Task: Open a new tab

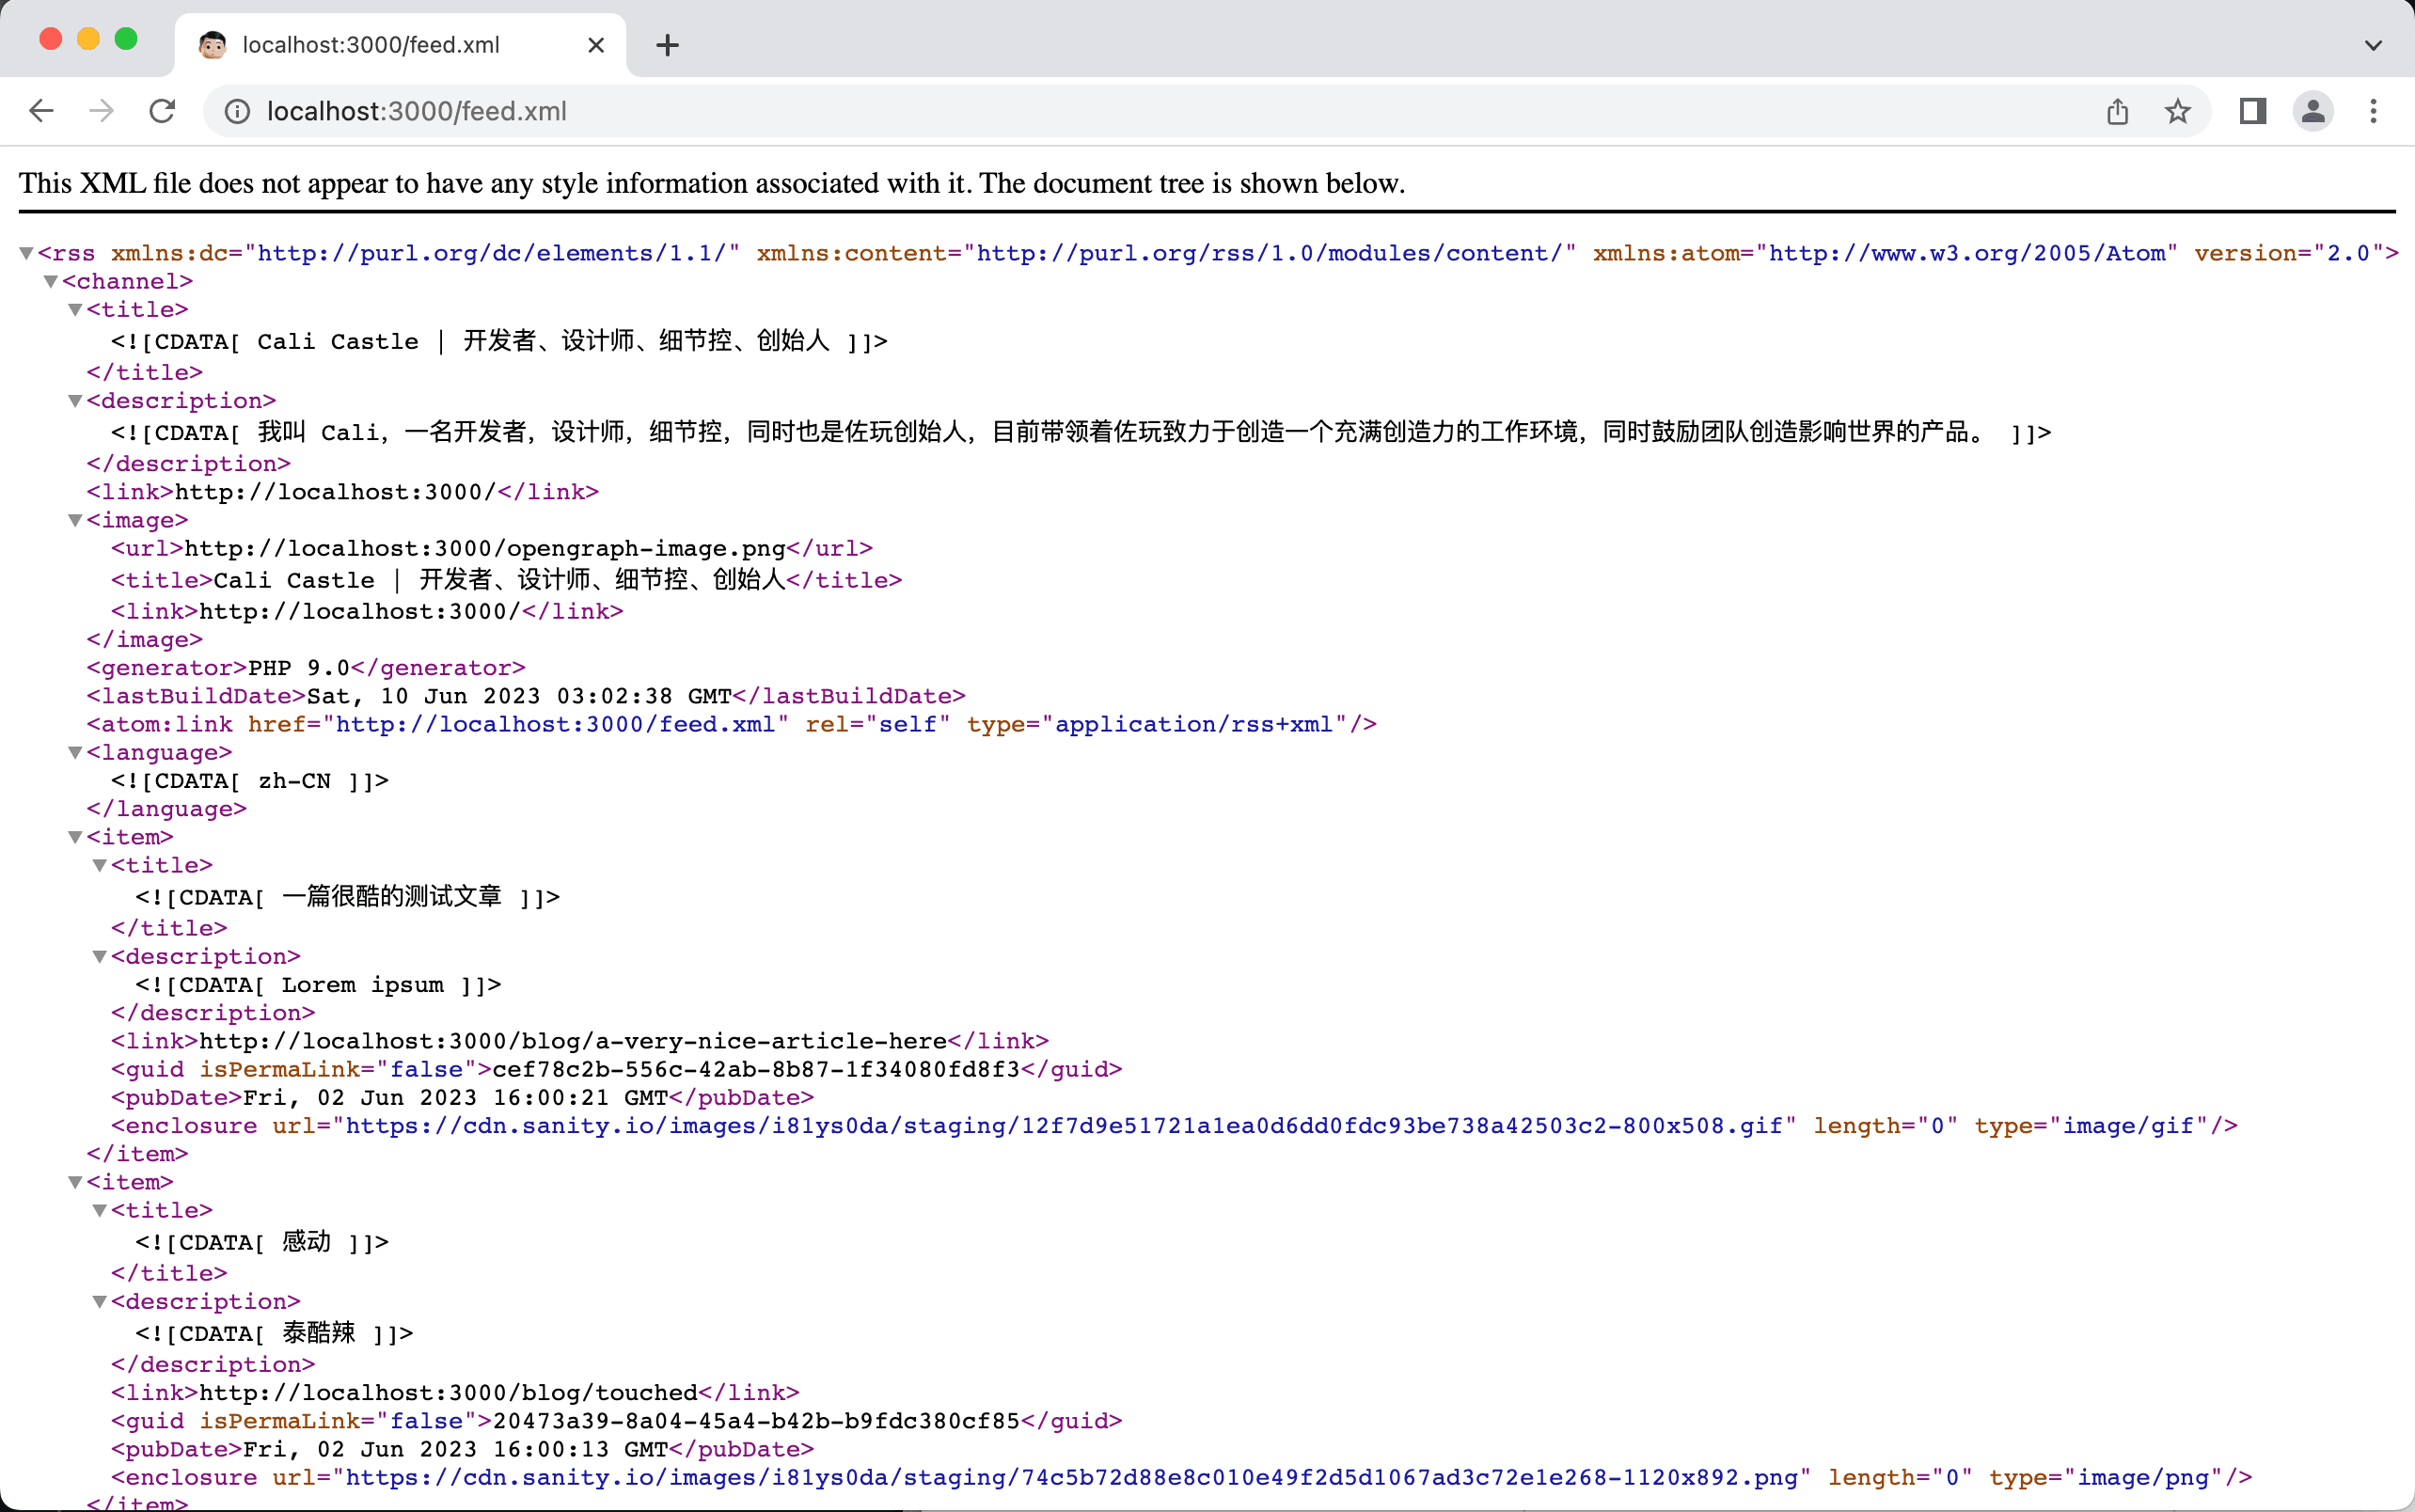Action: point(667,45)
